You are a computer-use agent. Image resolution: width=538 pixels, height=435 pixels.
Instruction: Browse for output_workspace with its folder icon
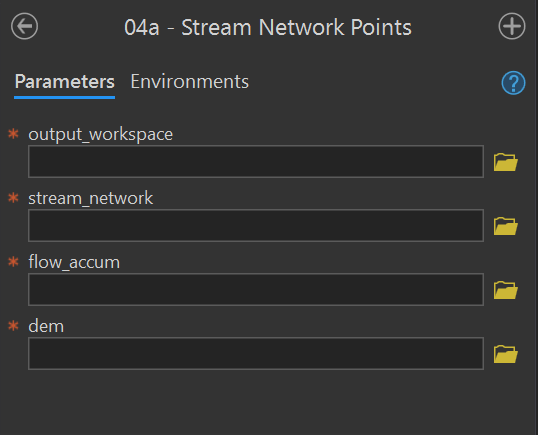pos(505,162)
